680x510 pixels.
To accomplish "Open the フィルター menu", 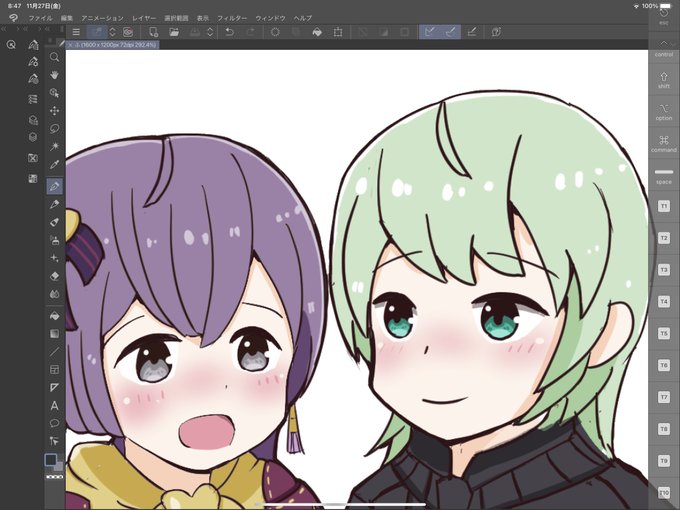I will pyautogui.click(x=232, y=18).
